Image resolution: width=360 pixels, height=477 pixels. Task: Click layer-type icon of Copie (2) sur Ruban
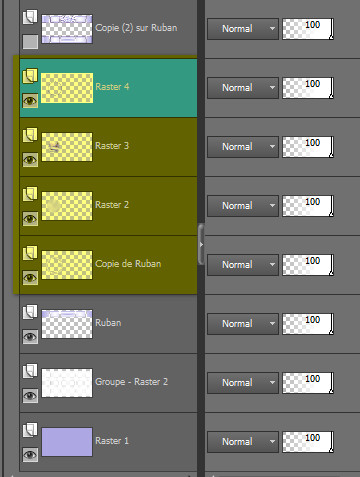click(30, 17)
